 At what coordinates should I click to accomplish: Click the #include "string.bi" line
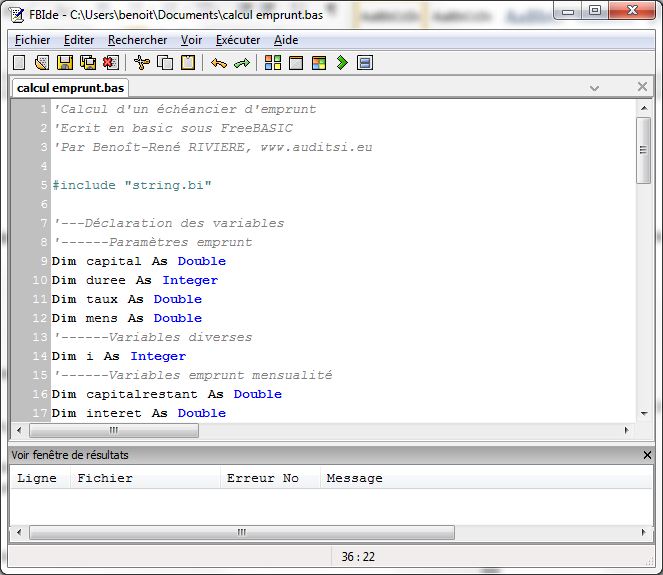click(x=132, y=185)
